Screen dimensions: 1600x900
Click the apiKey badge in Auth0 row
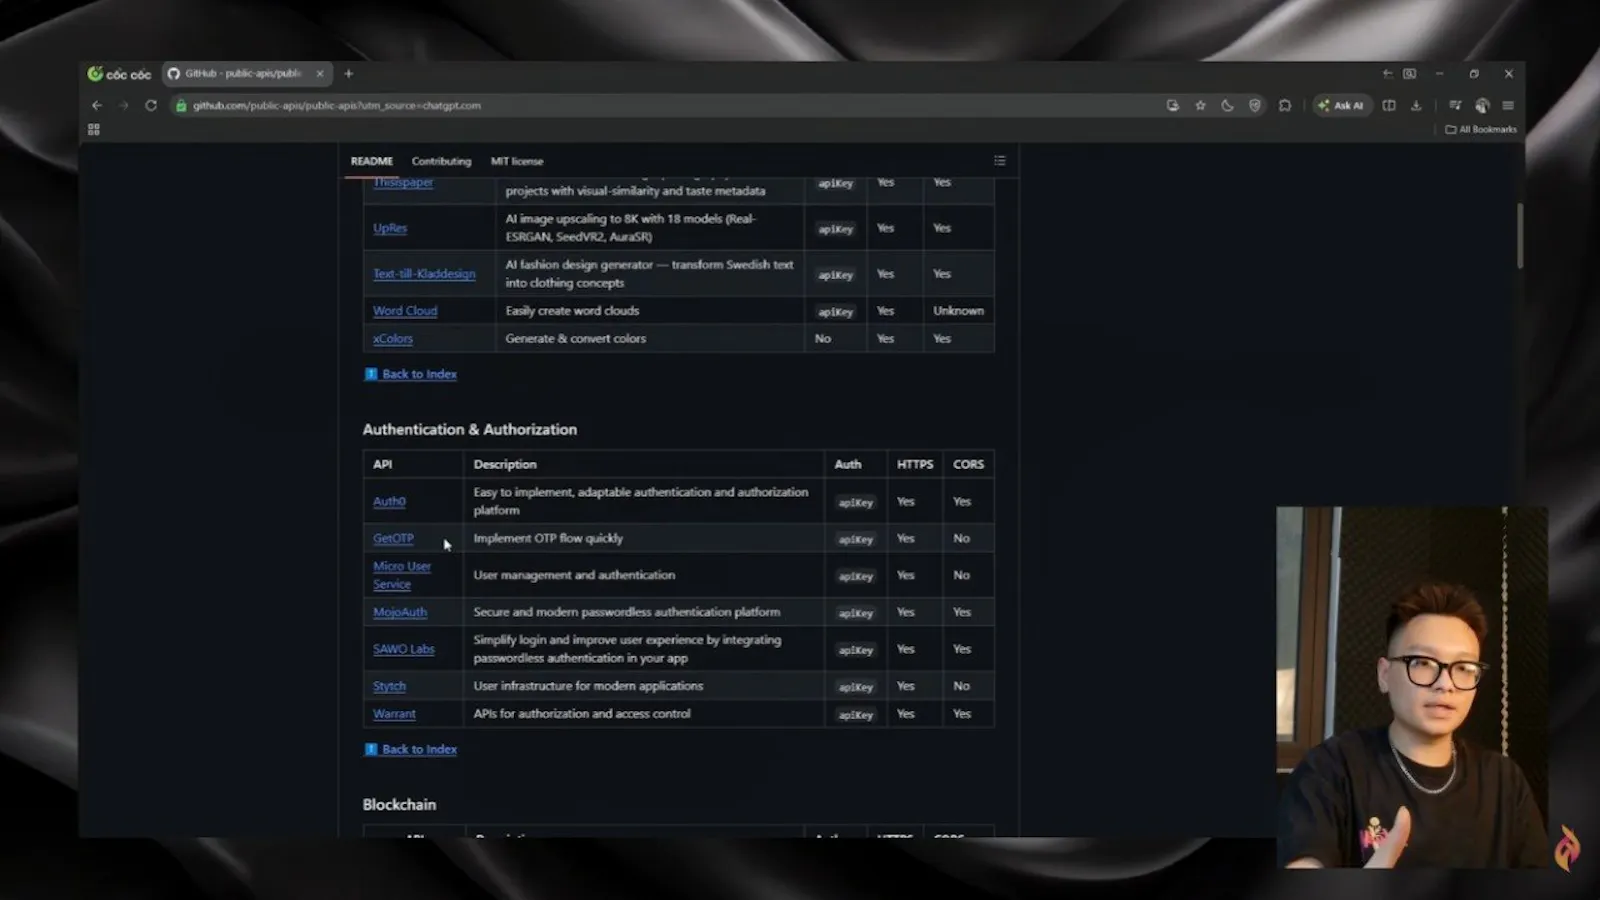(856, 502)
